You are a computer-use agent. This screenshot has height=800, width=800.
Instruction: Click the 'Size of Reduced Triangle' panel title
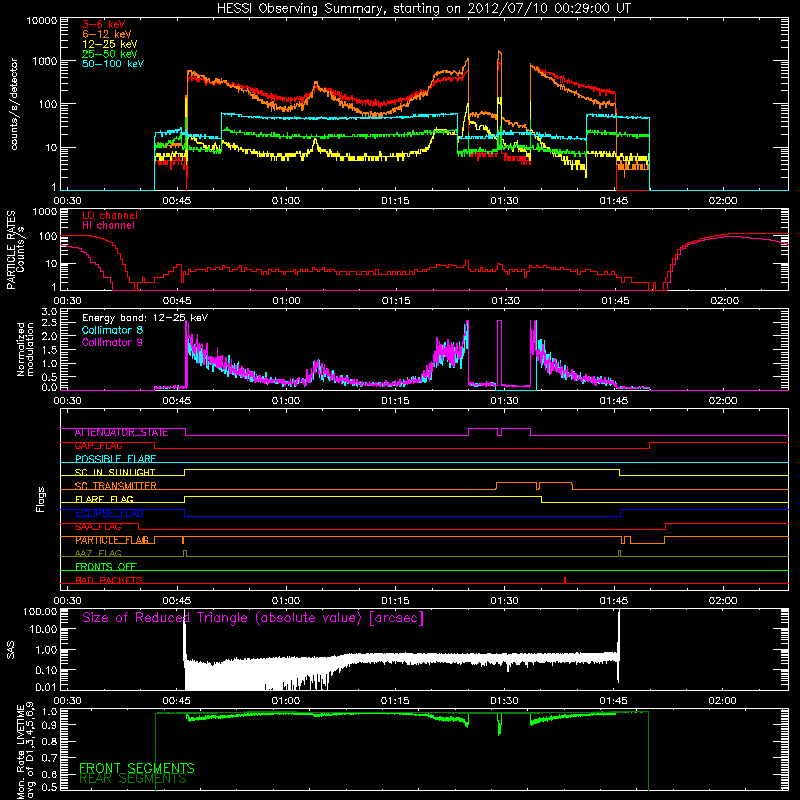tap(253, 618)
